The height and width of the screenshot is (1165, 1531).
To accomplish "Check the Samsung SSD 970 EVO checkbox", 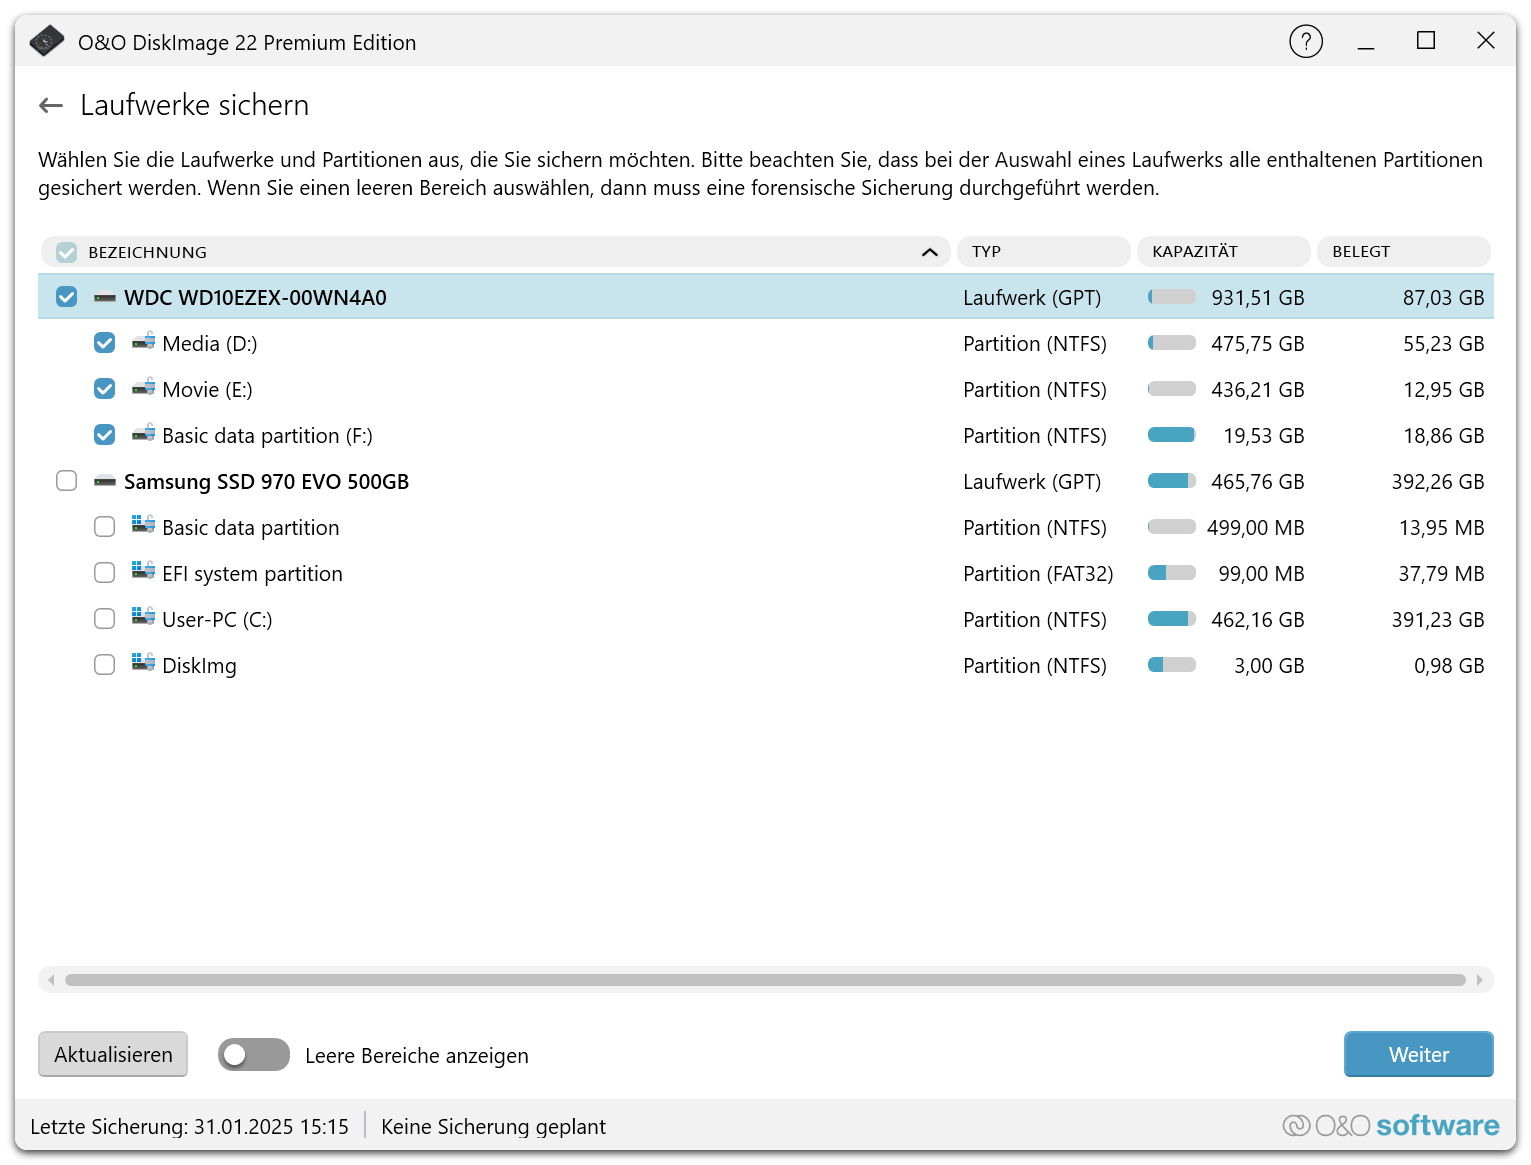I will pyautogui.click(x=67, y=481).
